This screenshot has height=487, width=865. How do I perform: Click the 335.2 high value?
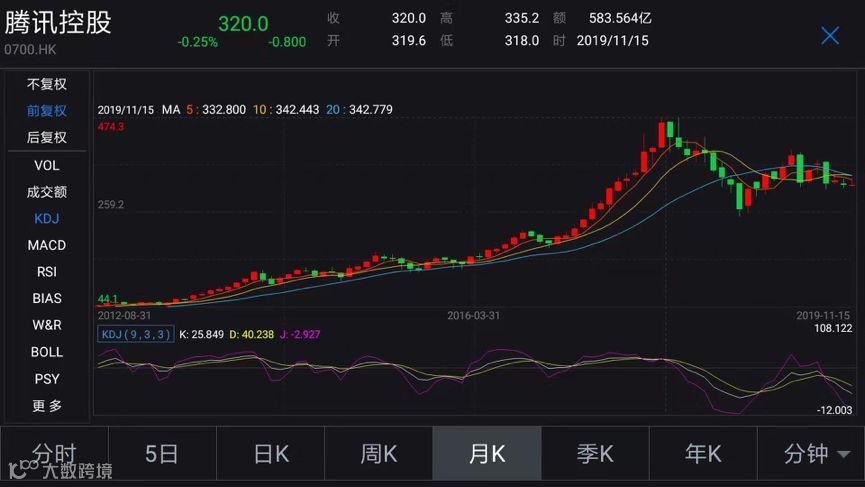click(x=522, y=18)
